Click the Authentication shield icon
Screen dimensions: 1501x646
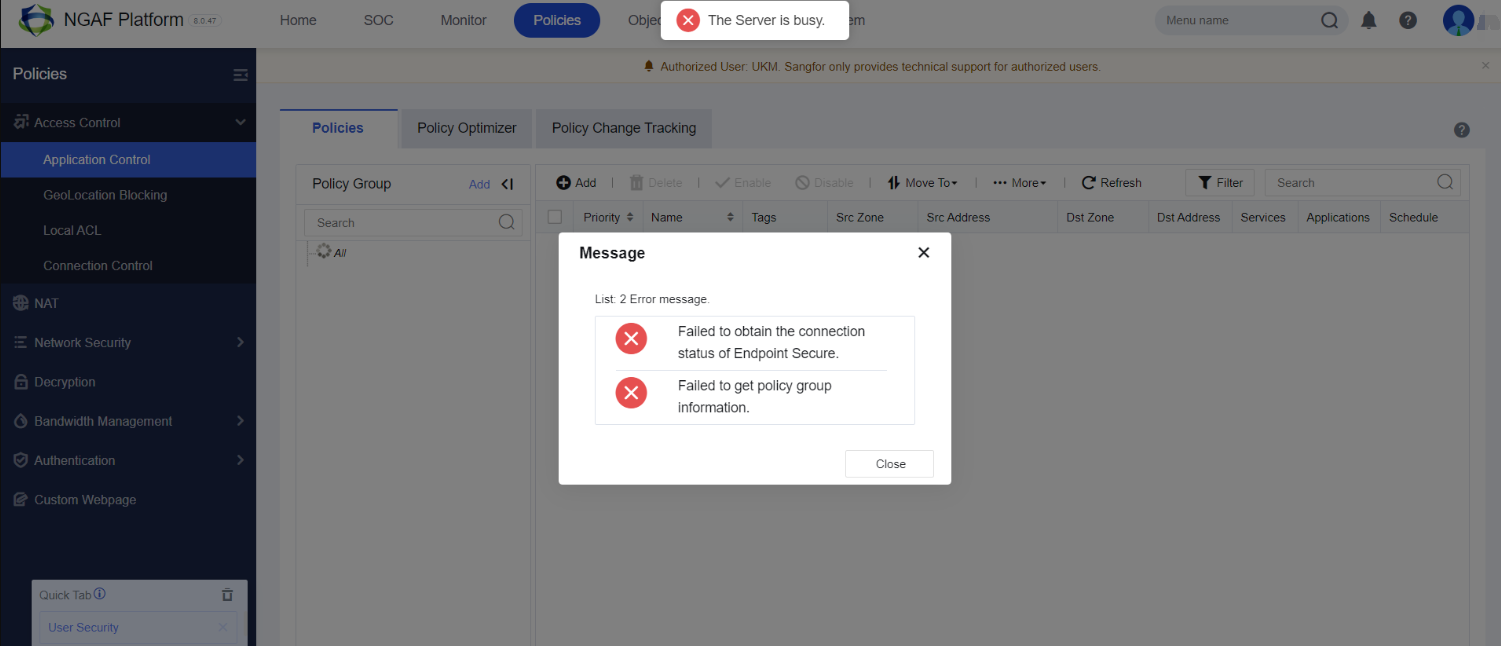tap(21, 460)
